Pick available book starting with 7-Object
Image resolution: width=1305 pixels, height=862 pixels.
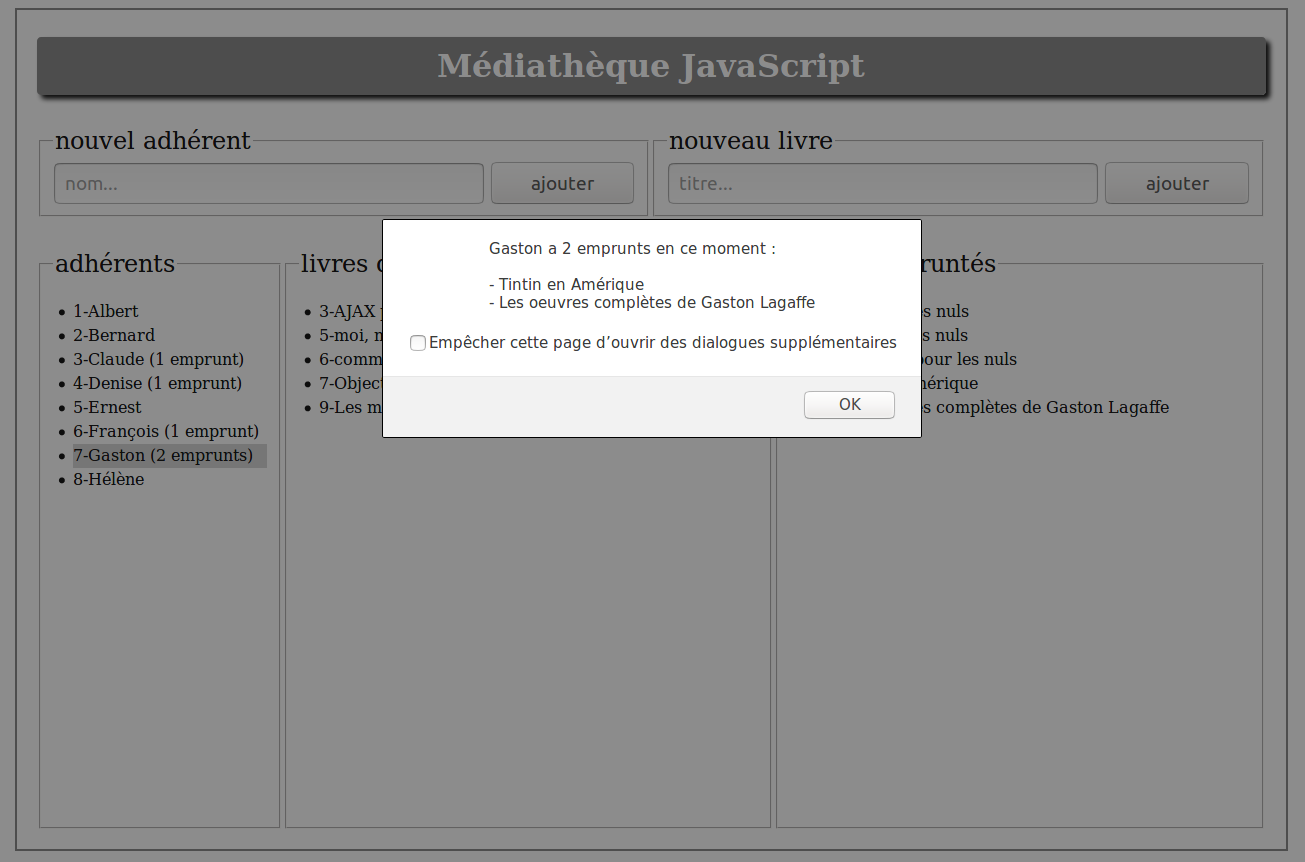pyautogui.click(x=351, y=383)
